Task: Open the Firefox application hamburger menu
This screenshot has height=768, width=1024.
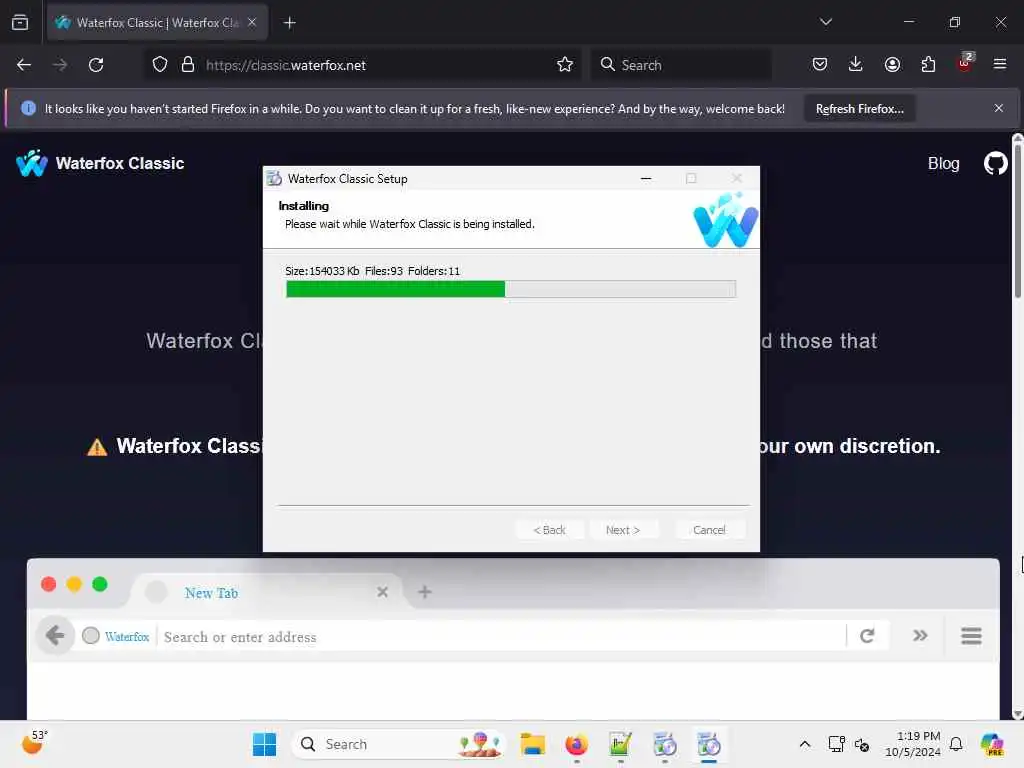Action: tap(1000, 64)
